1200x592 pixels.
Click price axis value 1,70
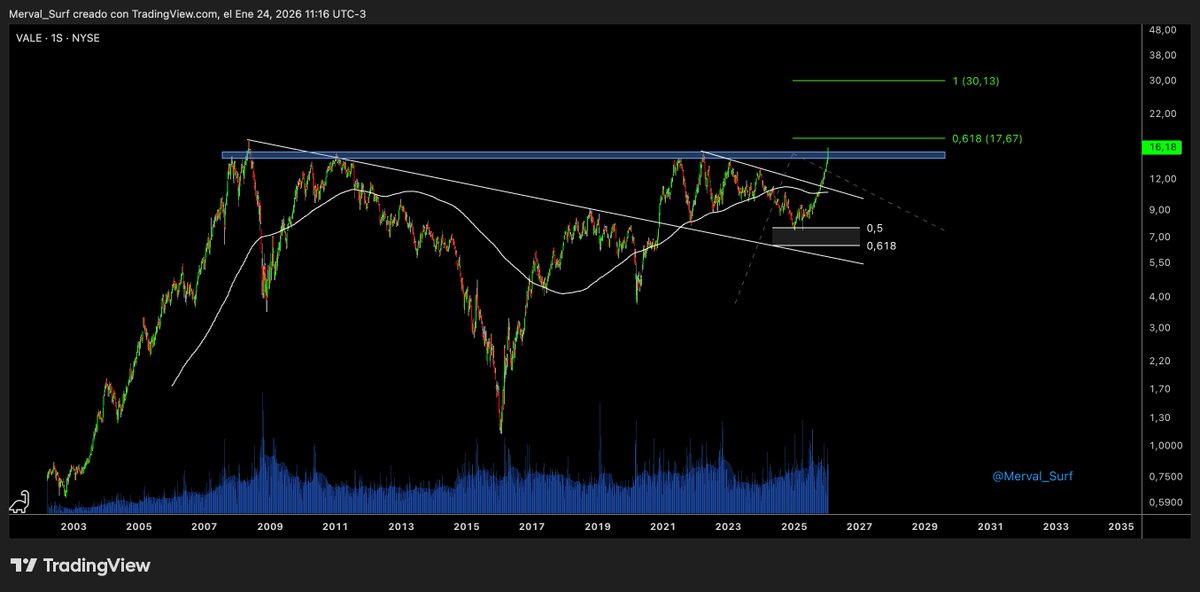click(x=1158, y=388)
